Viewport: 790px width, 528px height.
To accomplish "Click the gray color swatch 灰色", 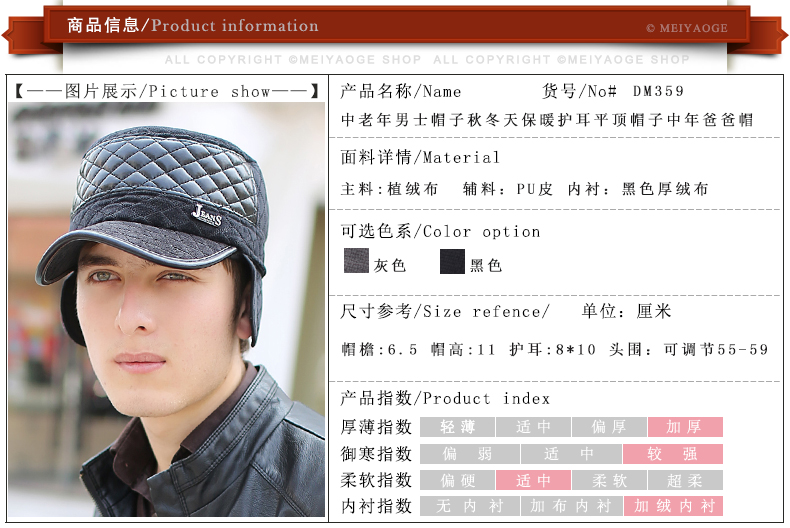I will pyautogui.click(x=356, y=261).
